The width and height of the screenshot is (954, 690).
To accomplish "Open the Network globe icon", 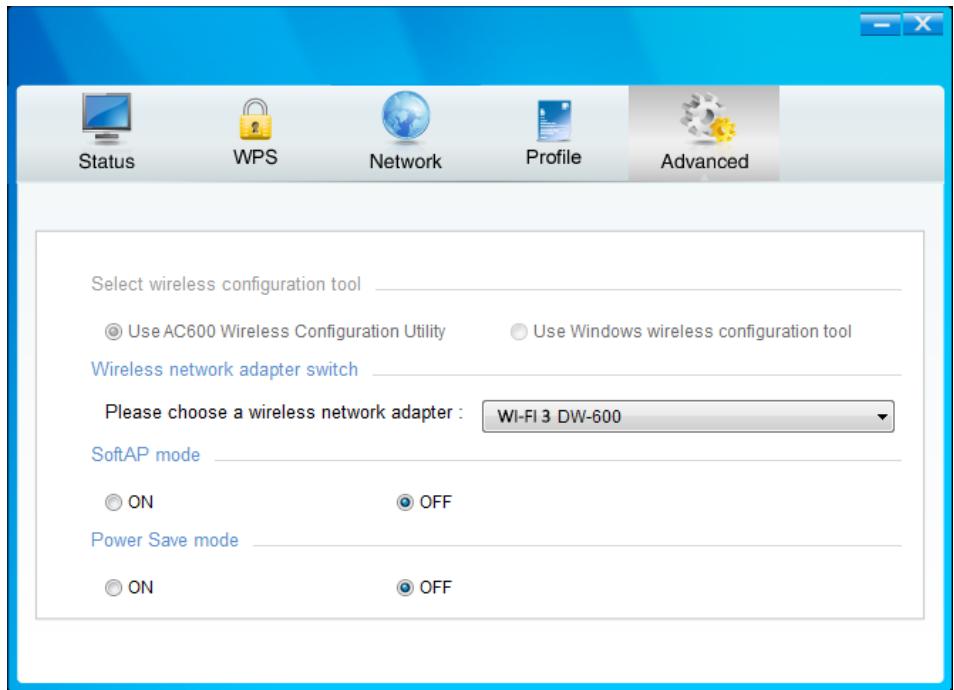I will pyautogui.click(x=406, y=116).
